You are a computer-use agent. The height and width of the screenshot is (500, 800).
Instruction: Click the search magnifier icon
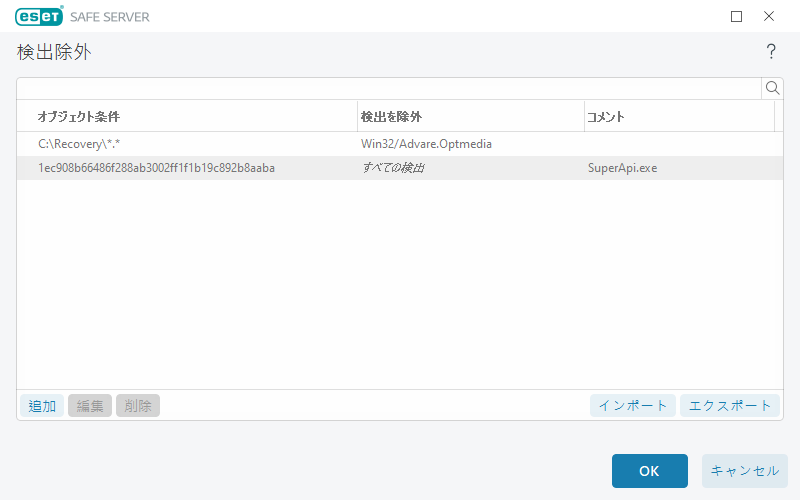point(772,88)
